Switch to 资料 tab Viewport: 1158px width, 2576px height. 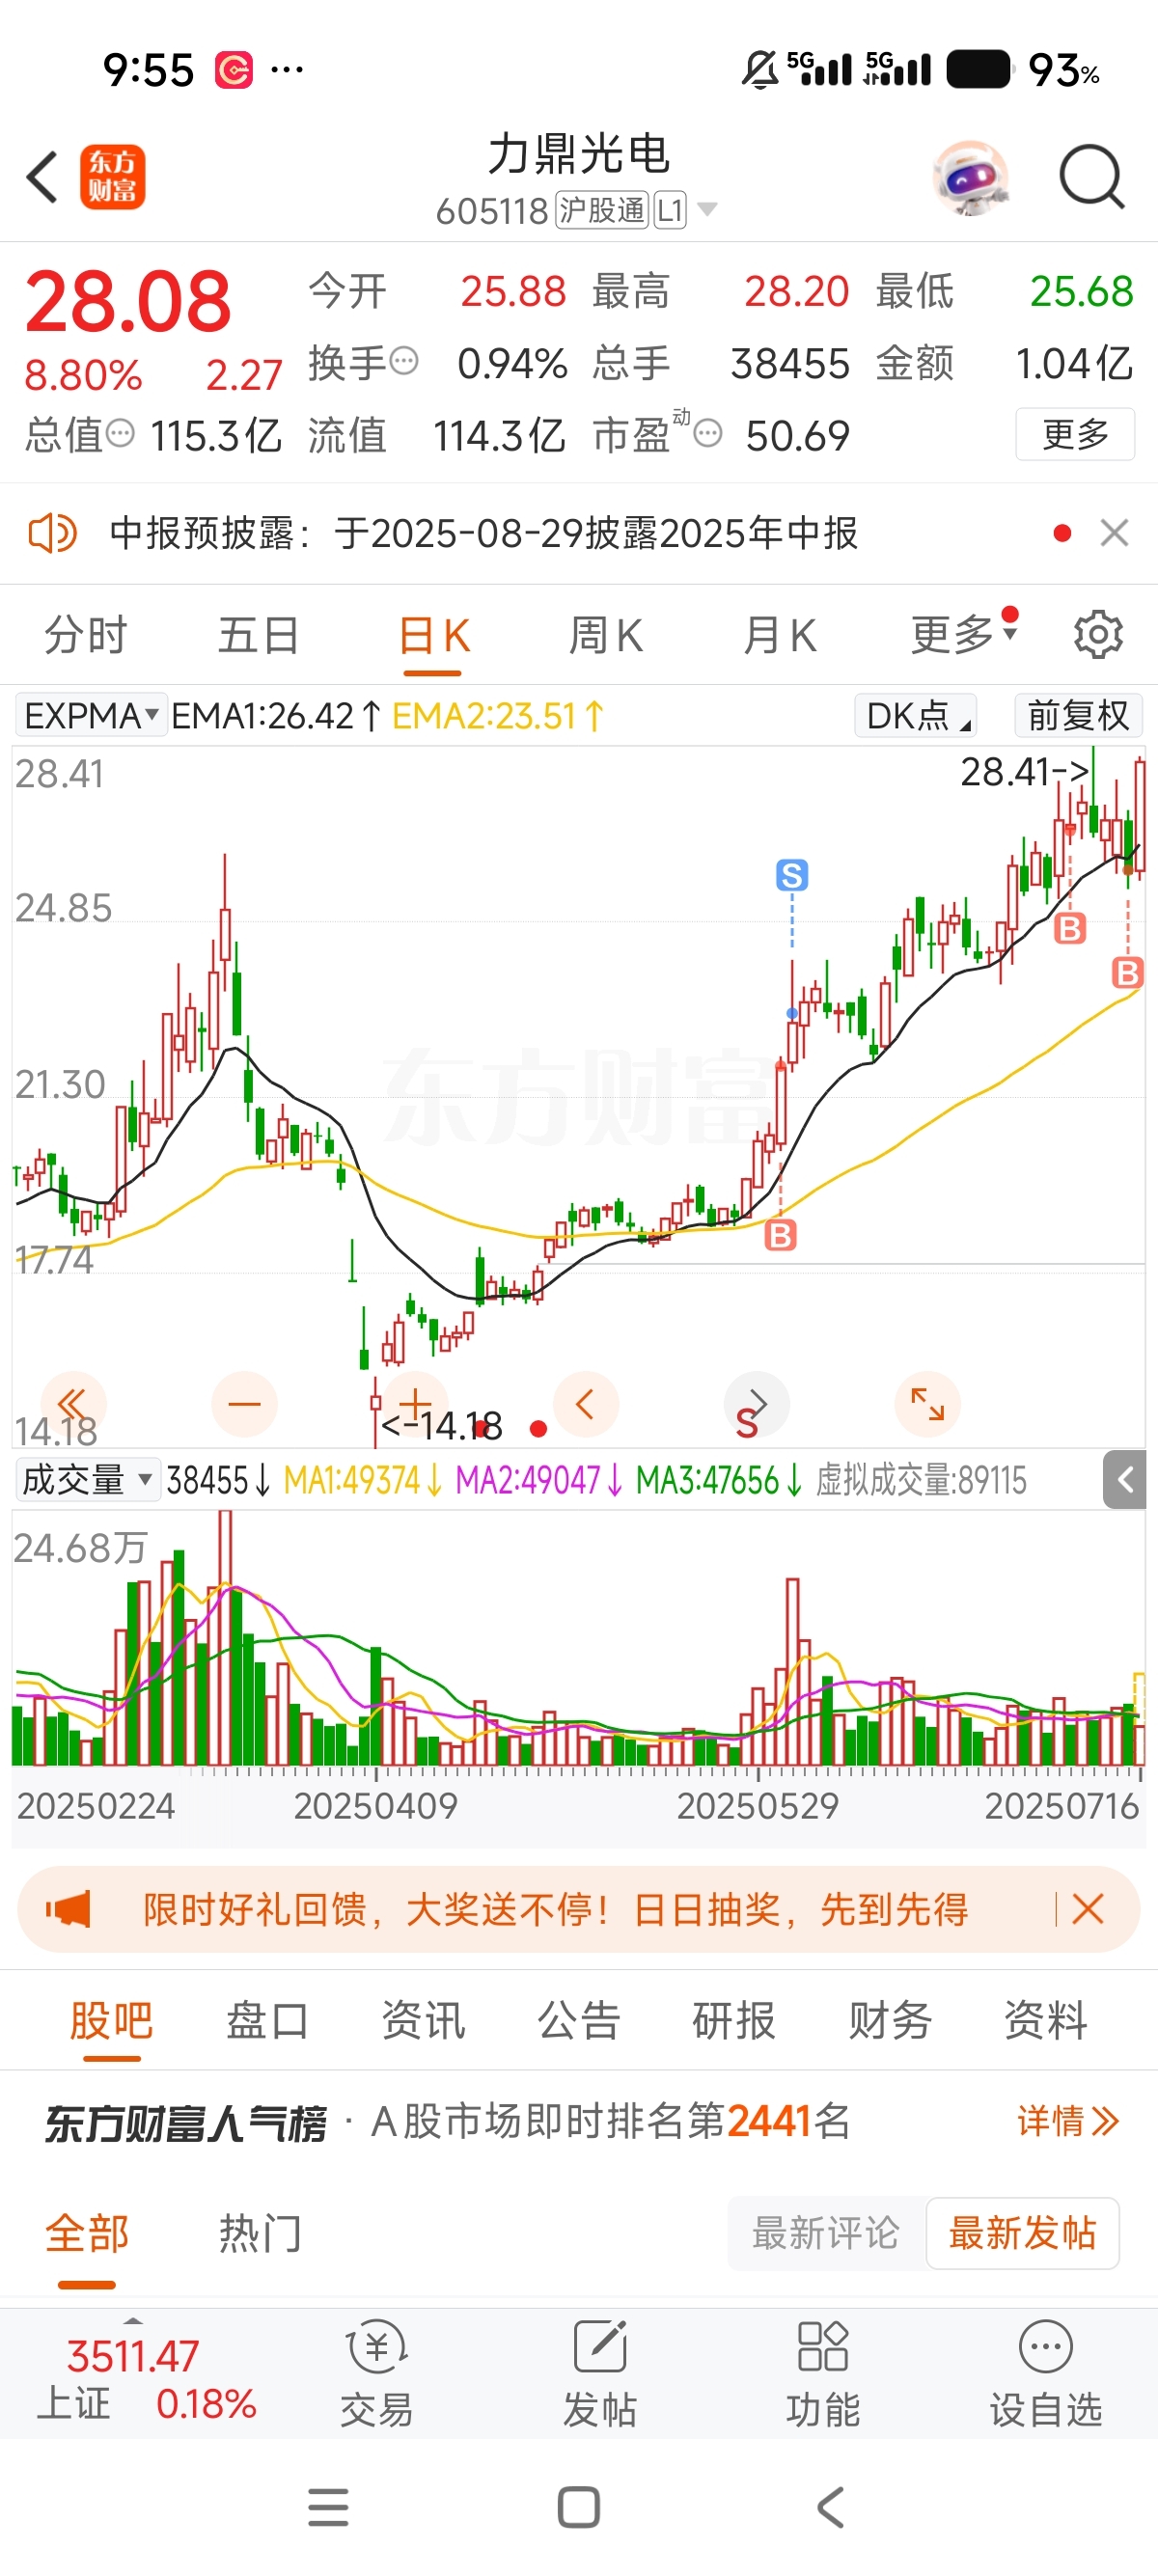(x=1046, y=2021)
